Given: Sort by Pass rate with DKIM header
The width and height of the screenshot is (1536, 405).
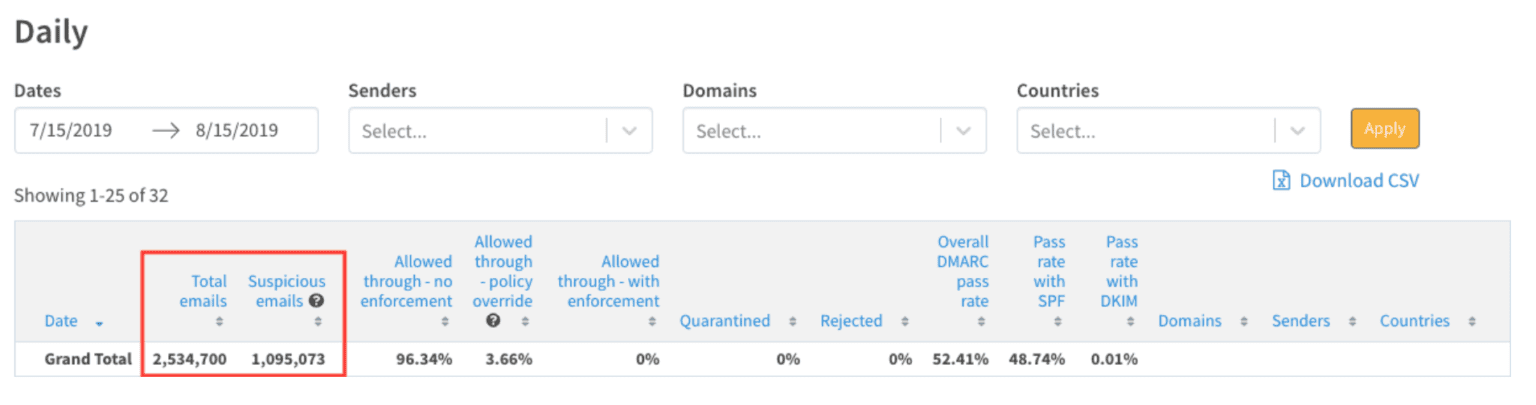Looking at the screenshot, I should click(x=1121, y=271).
